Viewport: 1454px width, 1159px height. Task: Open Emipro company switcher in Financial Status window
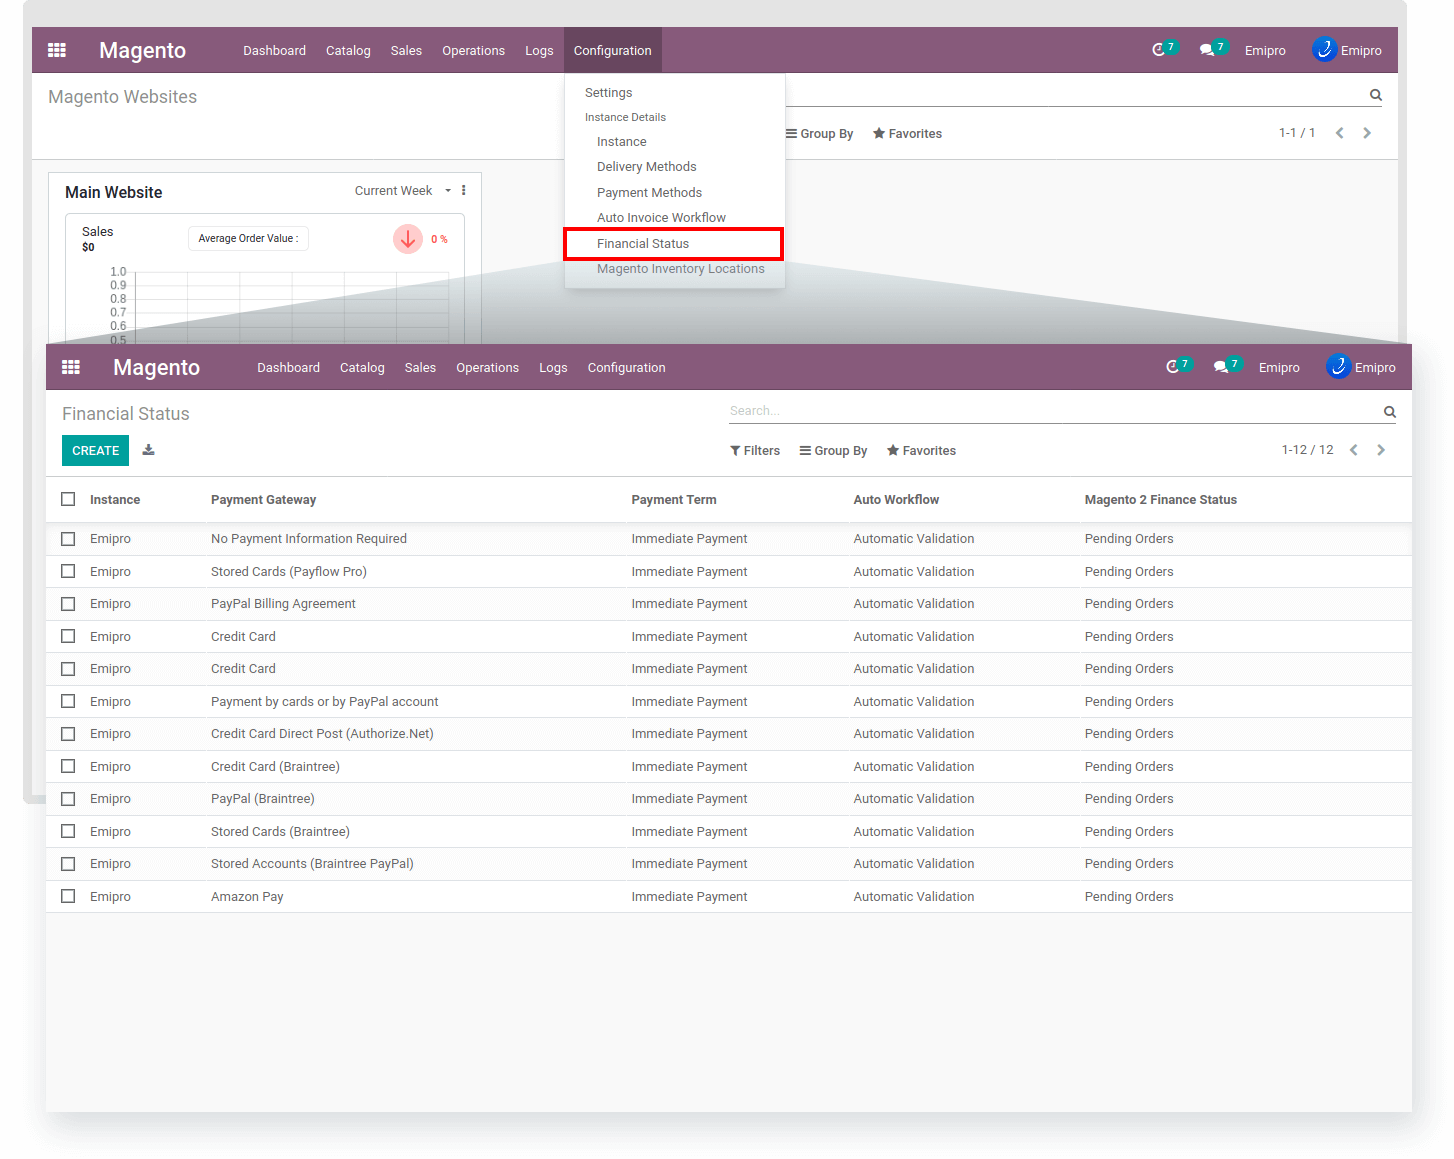click(1279, 368)
